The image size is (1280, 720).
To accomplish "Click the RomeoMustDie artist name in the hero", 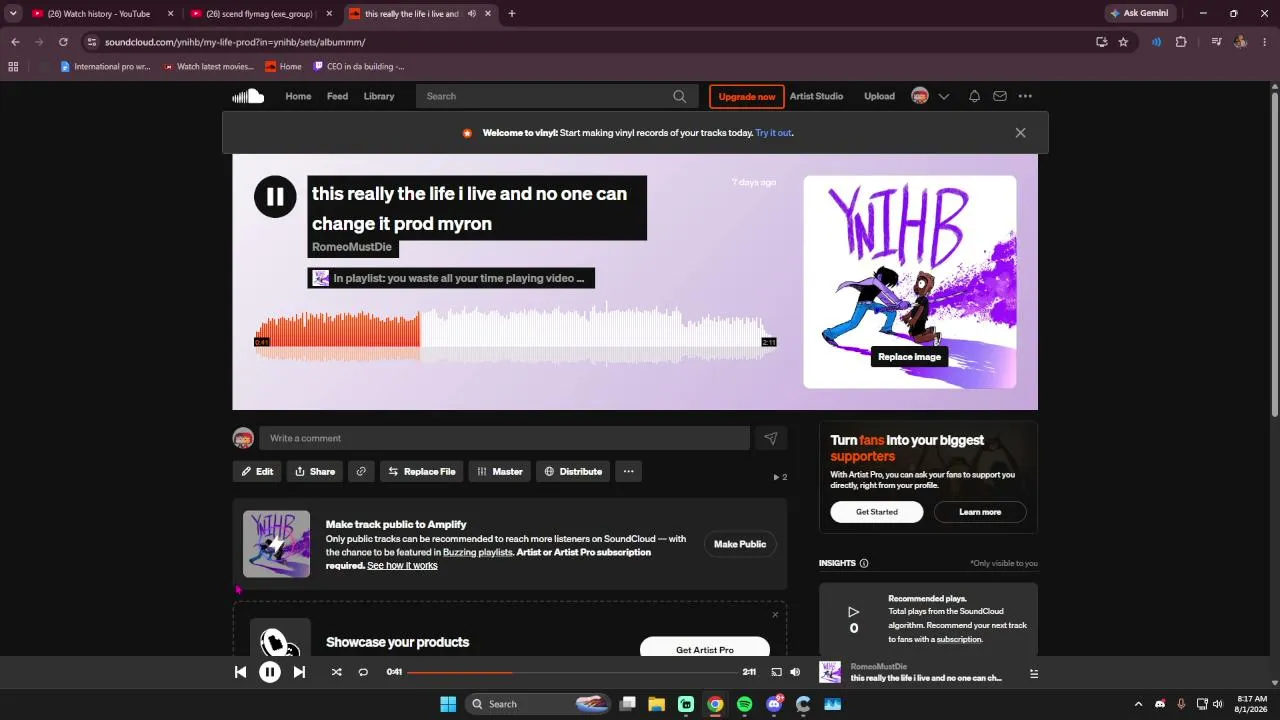I will click(x=352, y=247).
